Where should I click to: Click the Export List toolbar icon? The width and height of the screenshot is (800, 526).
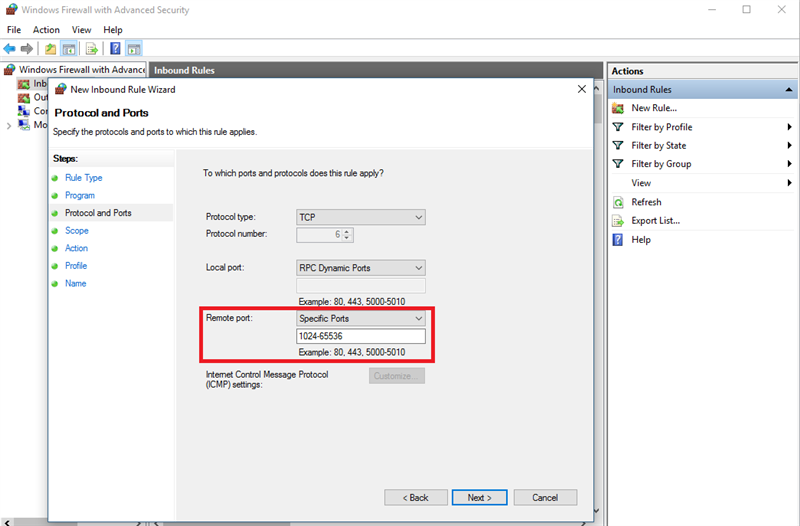(x=92, y=48)
